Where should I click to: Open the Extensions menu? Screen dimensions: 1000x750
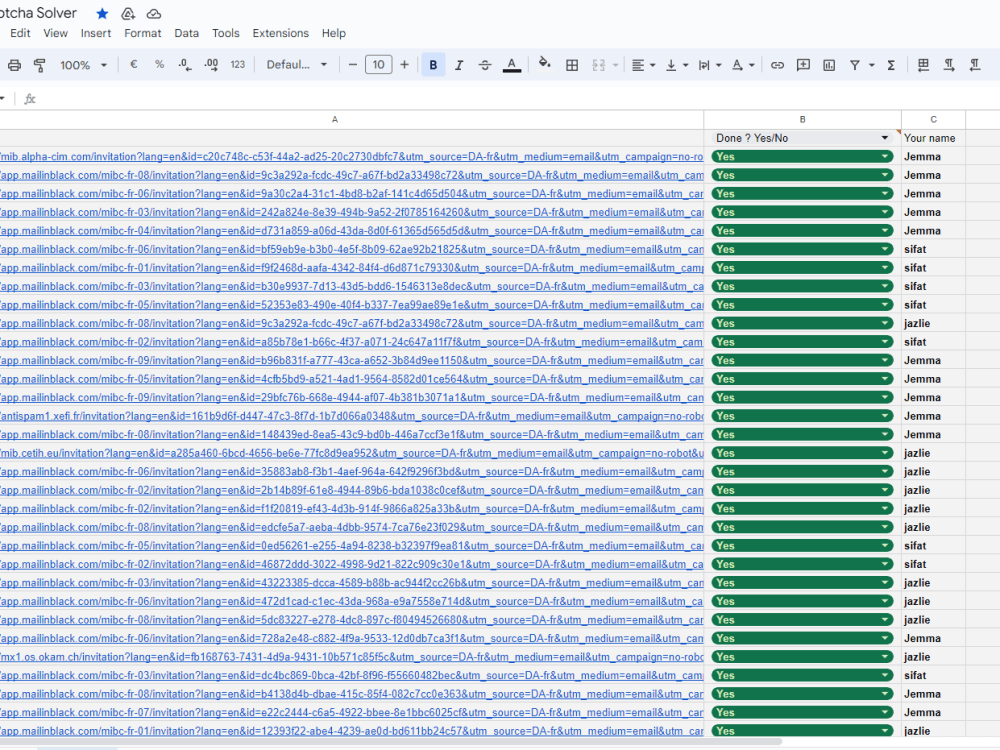281,33
